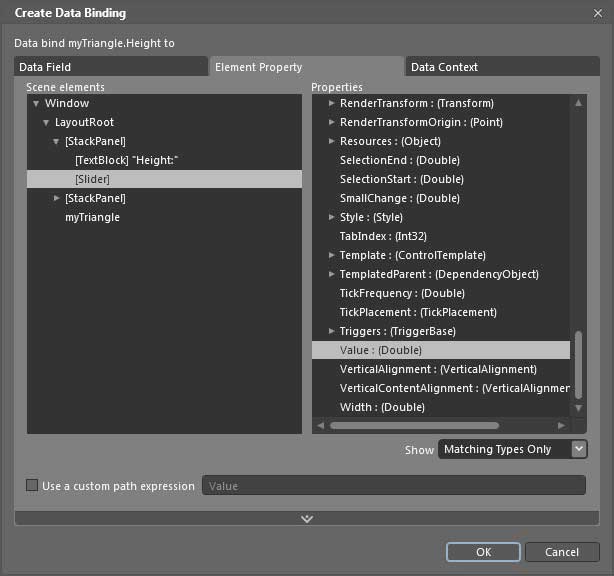614x576 pixels.
Task: Confirm the binding with OK
Action: click(483, 552)
